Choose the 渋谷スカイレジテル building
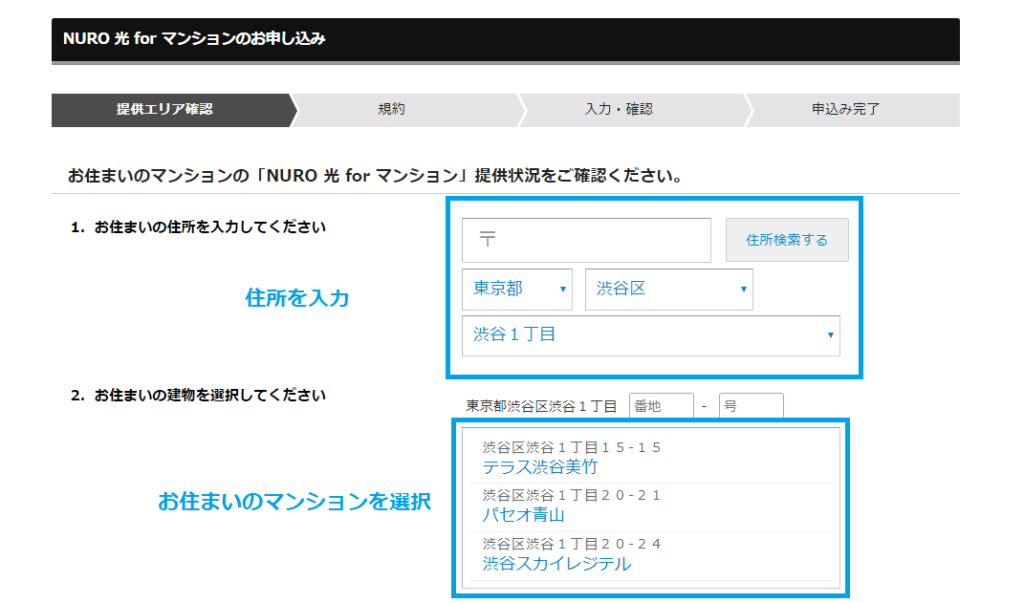The image size is (1024, 603). click(x=556, y=564)
